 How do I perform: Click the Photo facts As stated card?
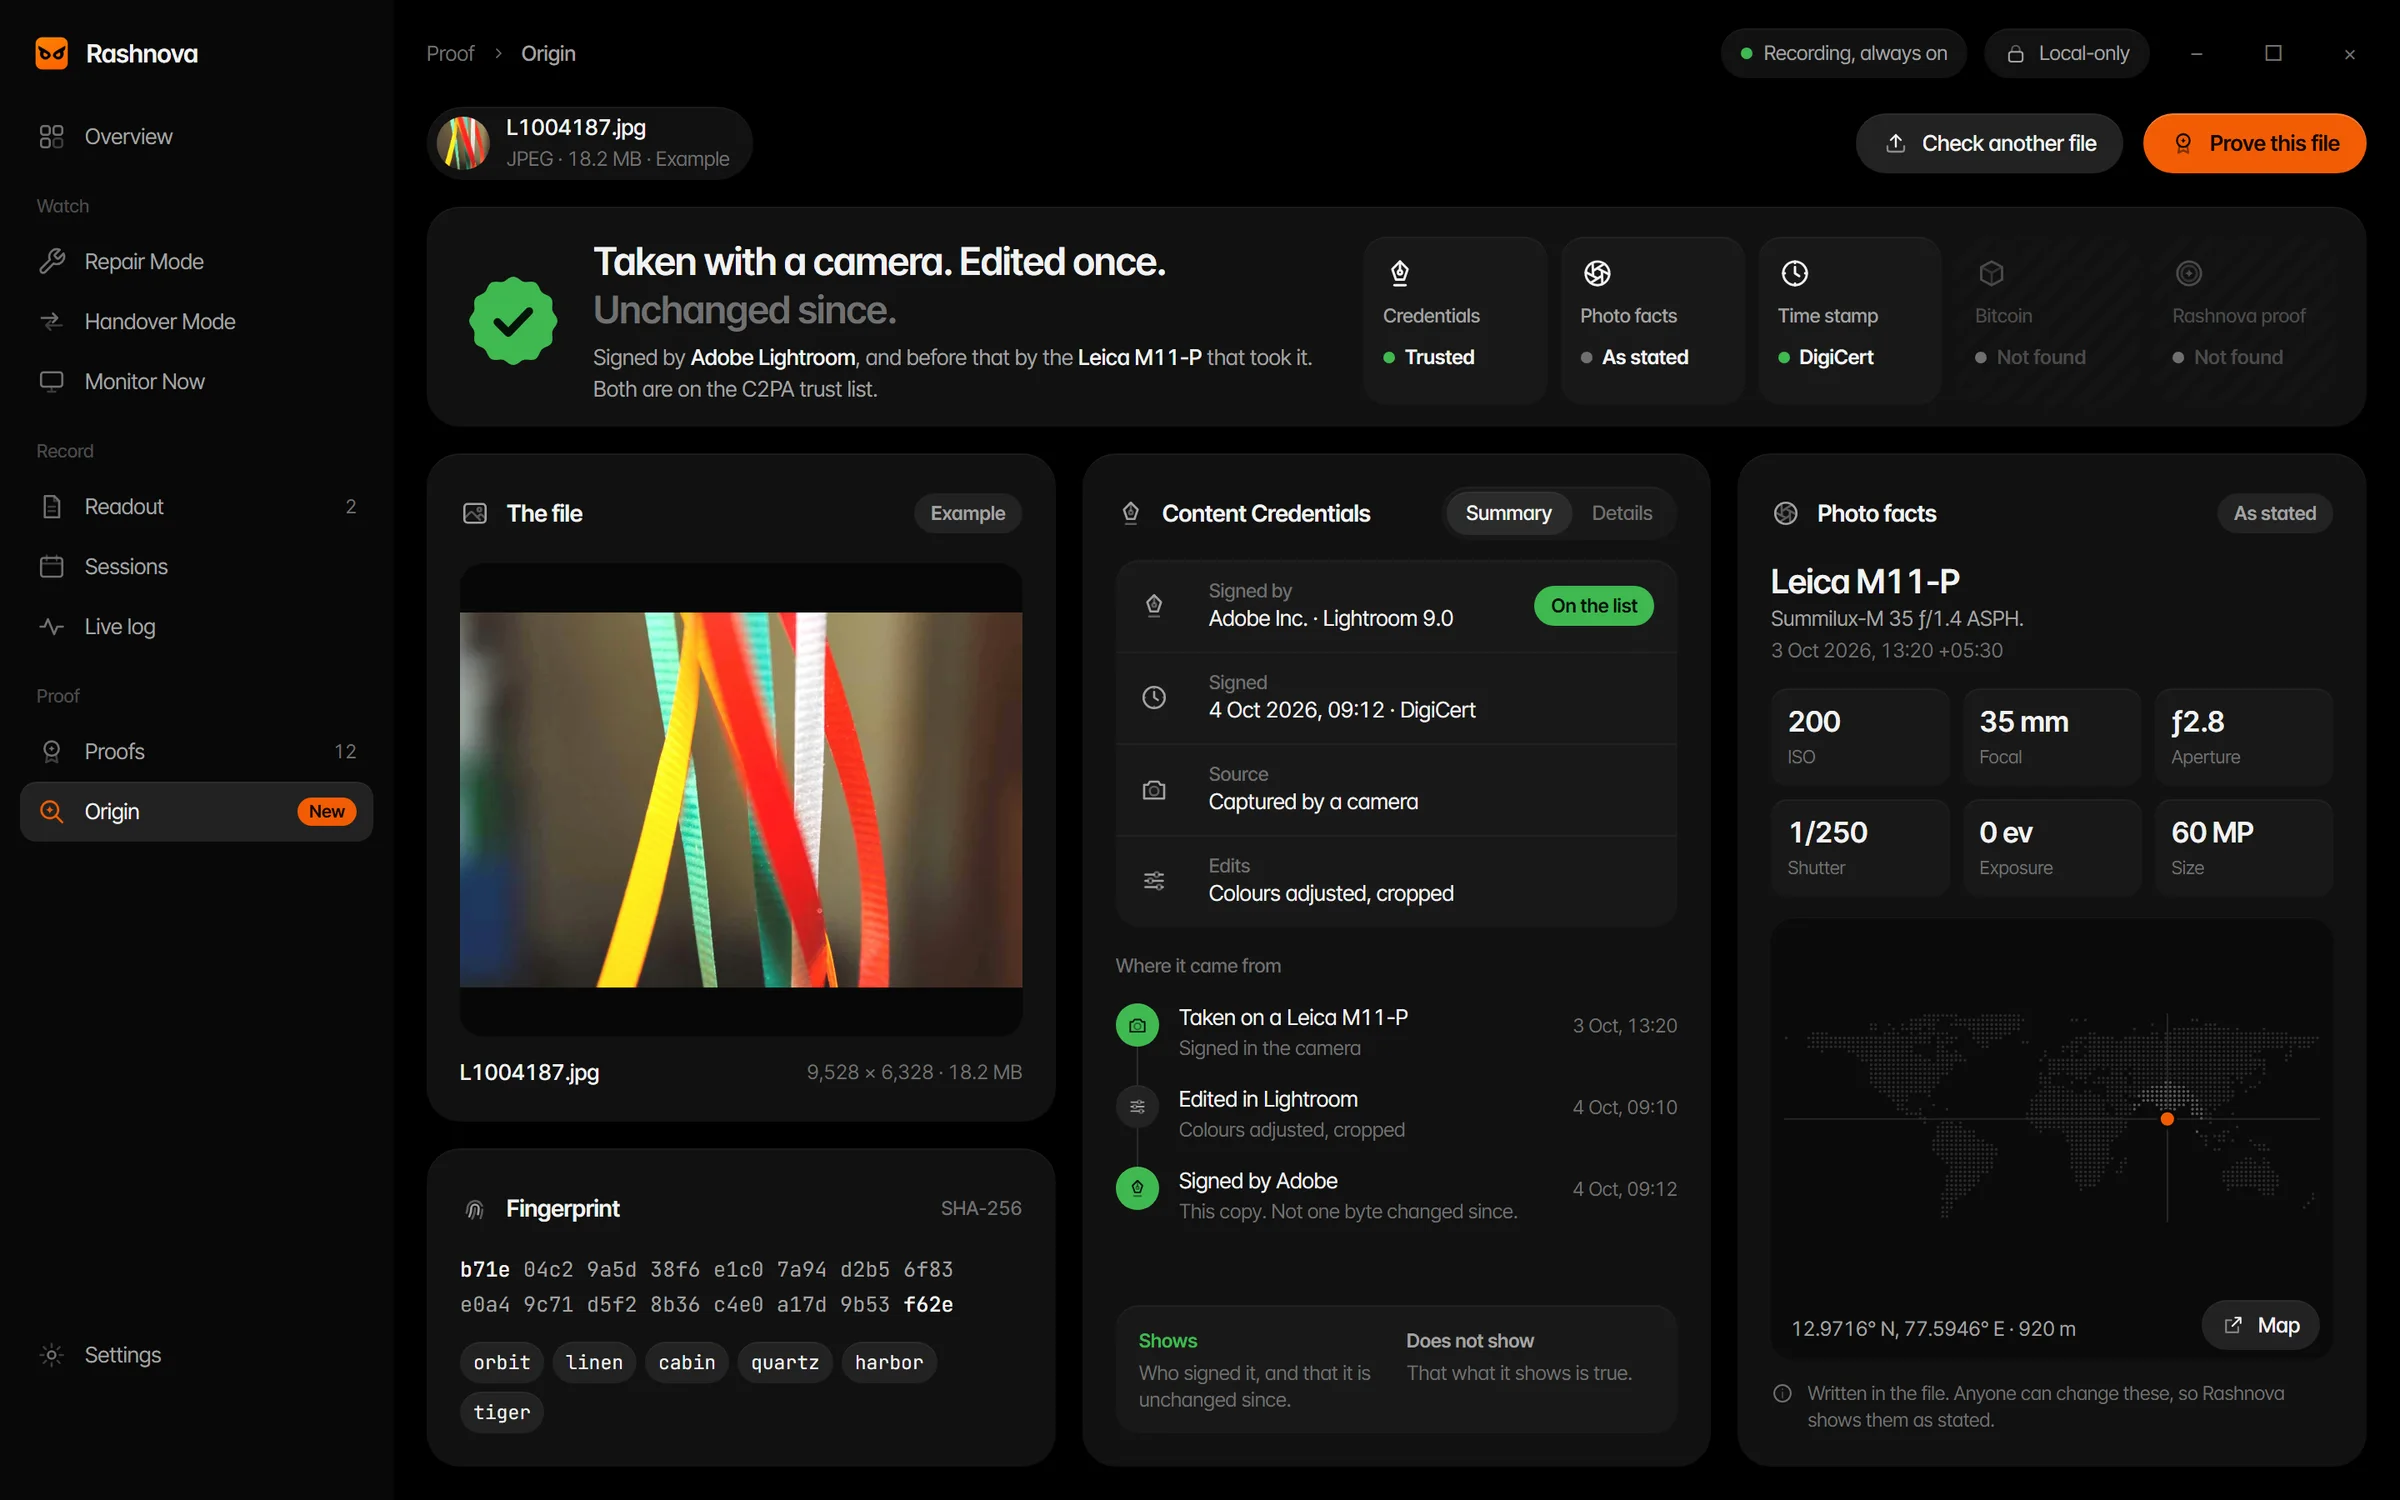[x=1652, y=320]
